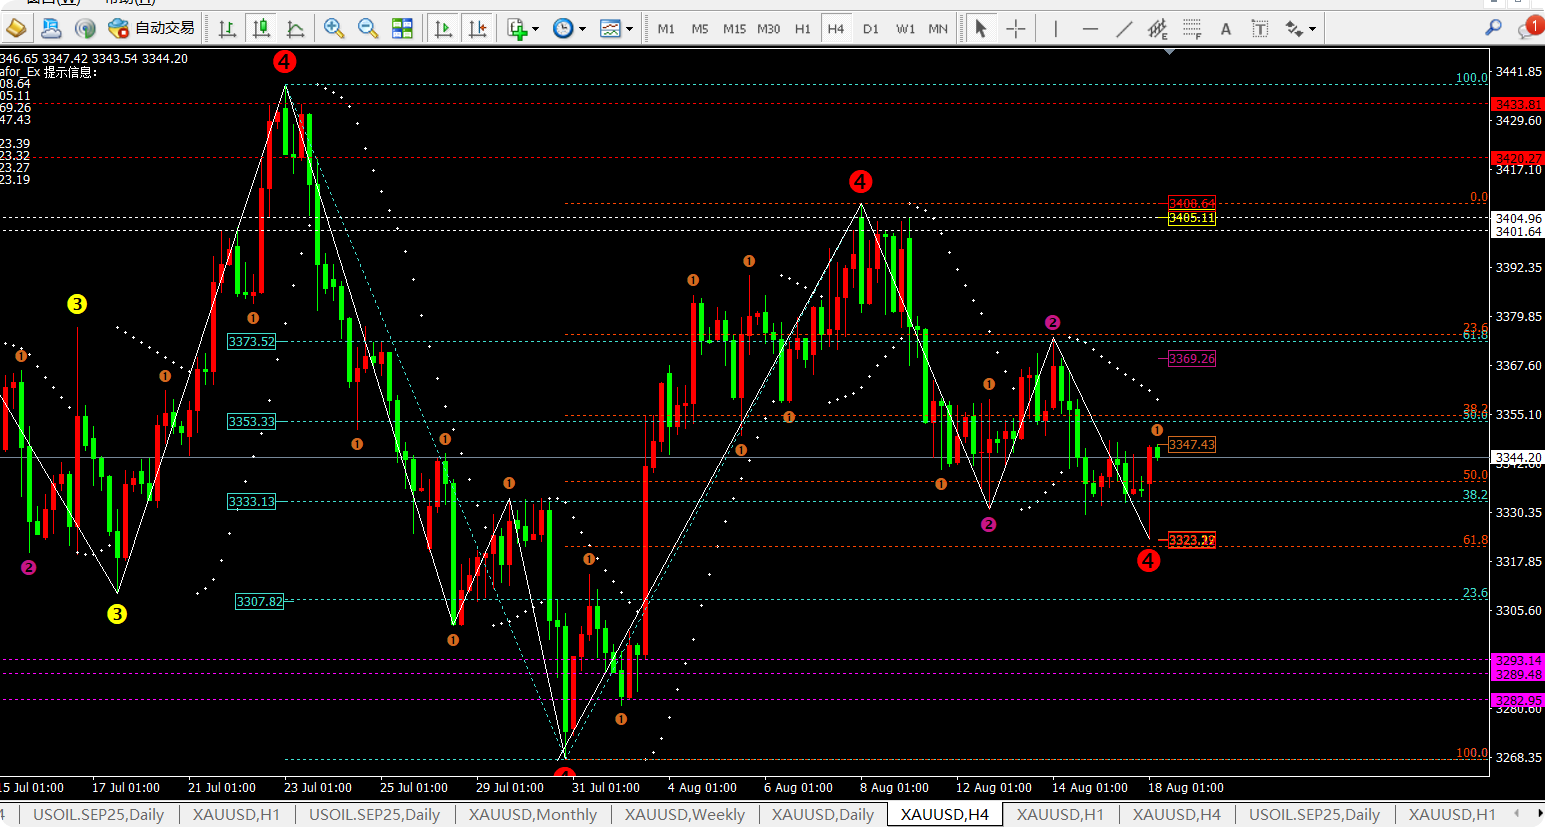
Task: Toggle chart auto scroll button
Action: 443,29
